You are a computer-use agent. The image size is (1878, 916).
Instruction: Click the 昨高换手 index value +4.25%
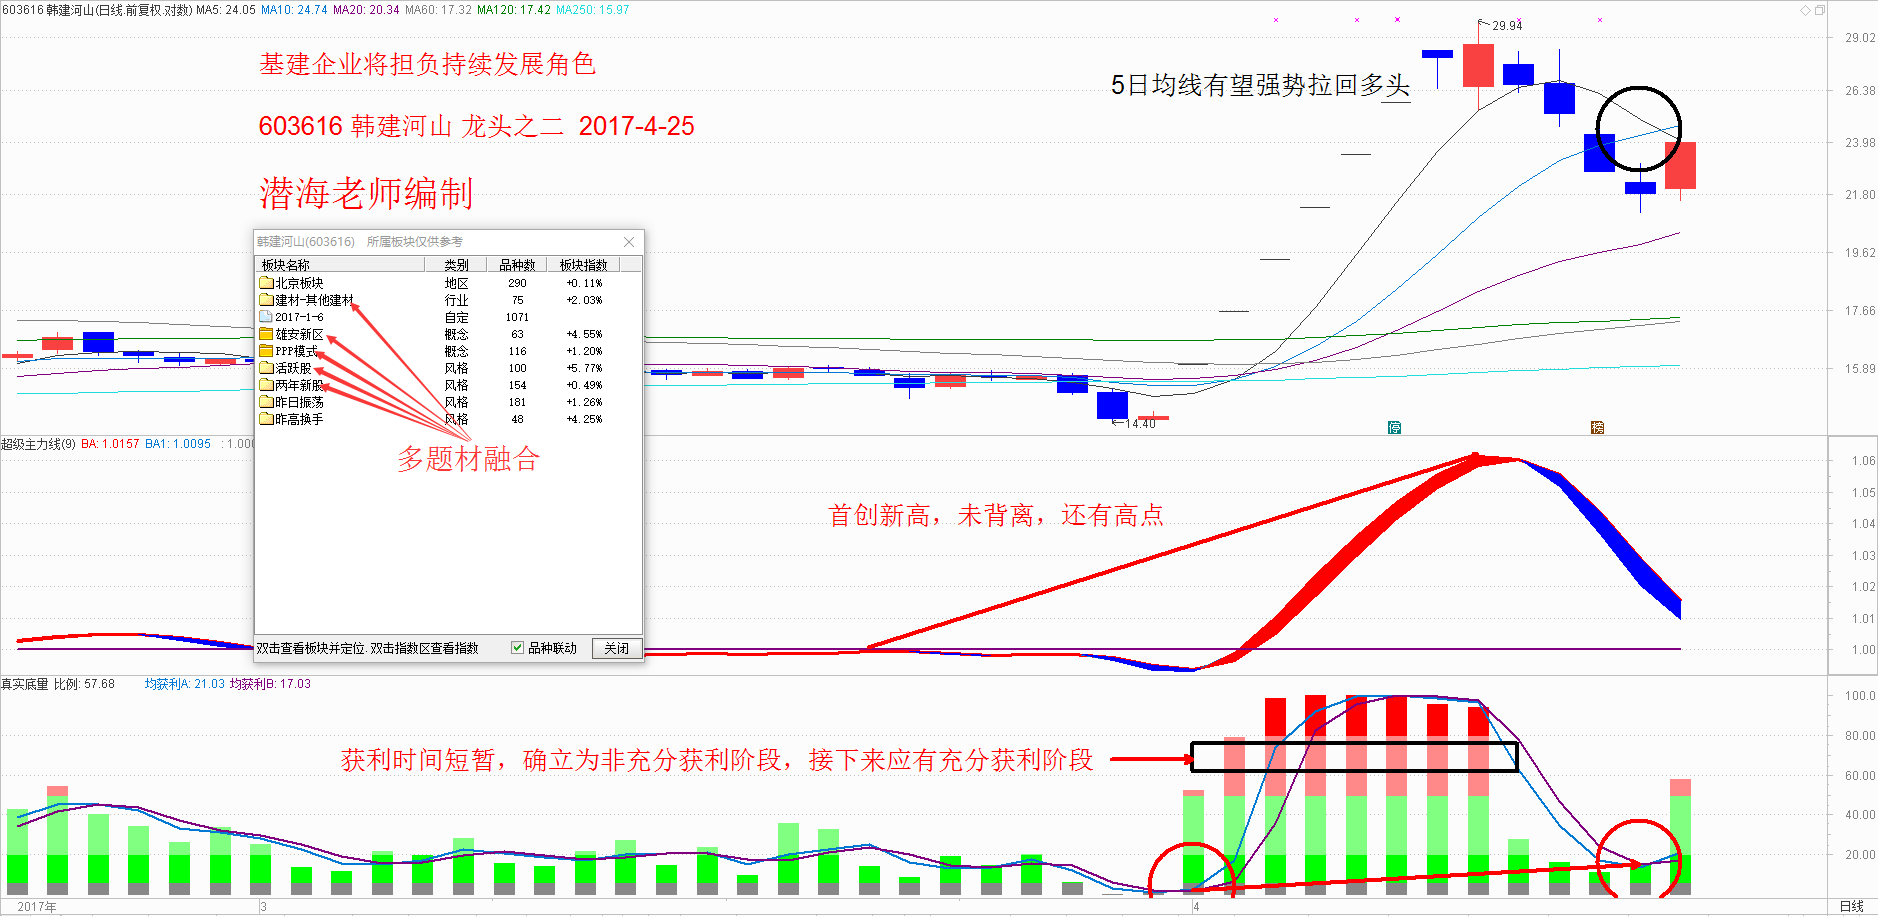584,419
